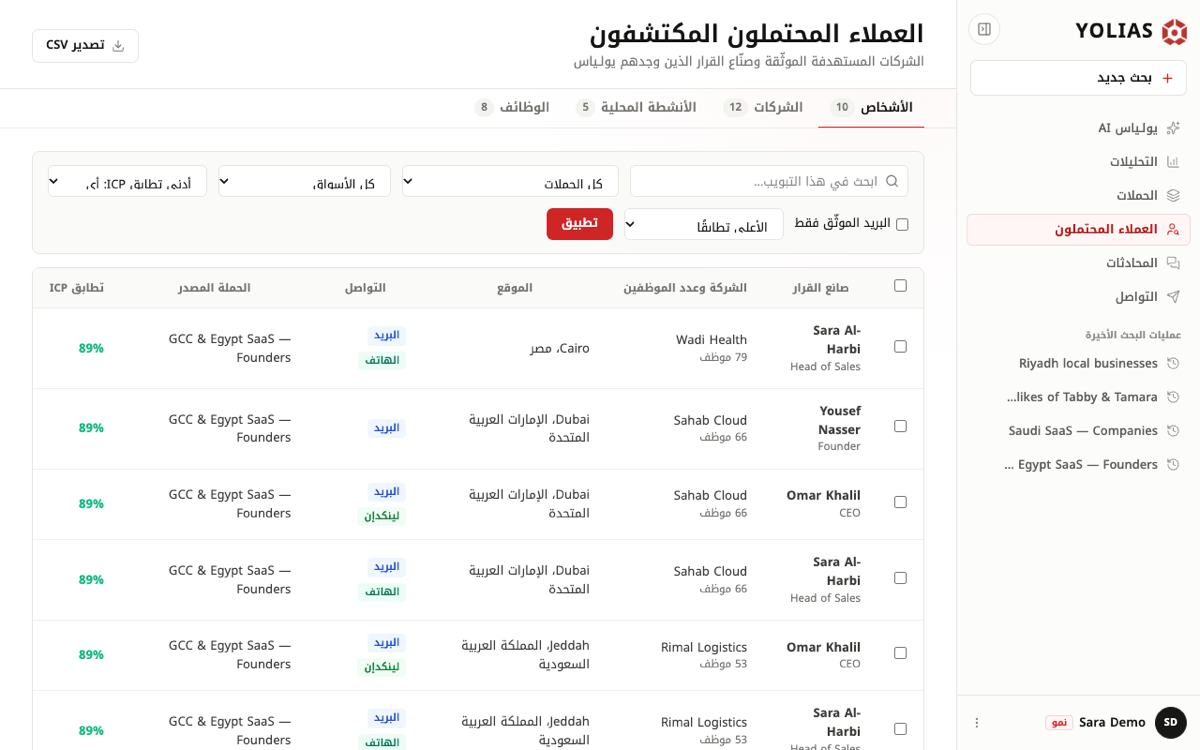Click لينكدإن badge in Omar Khalil Rimal Logistics row
The image size is (1200, 750).
[382, 667]
